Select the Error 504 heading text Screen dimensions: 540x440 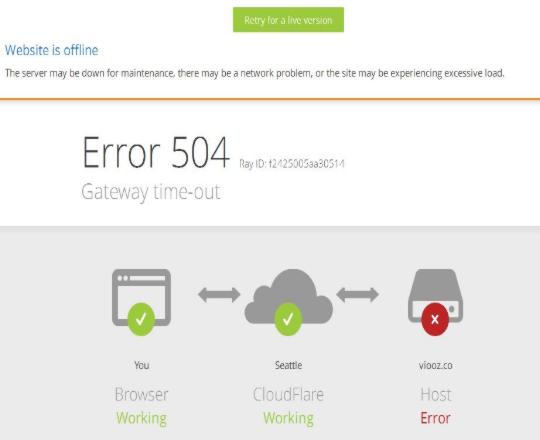click(x=156, y=152)
